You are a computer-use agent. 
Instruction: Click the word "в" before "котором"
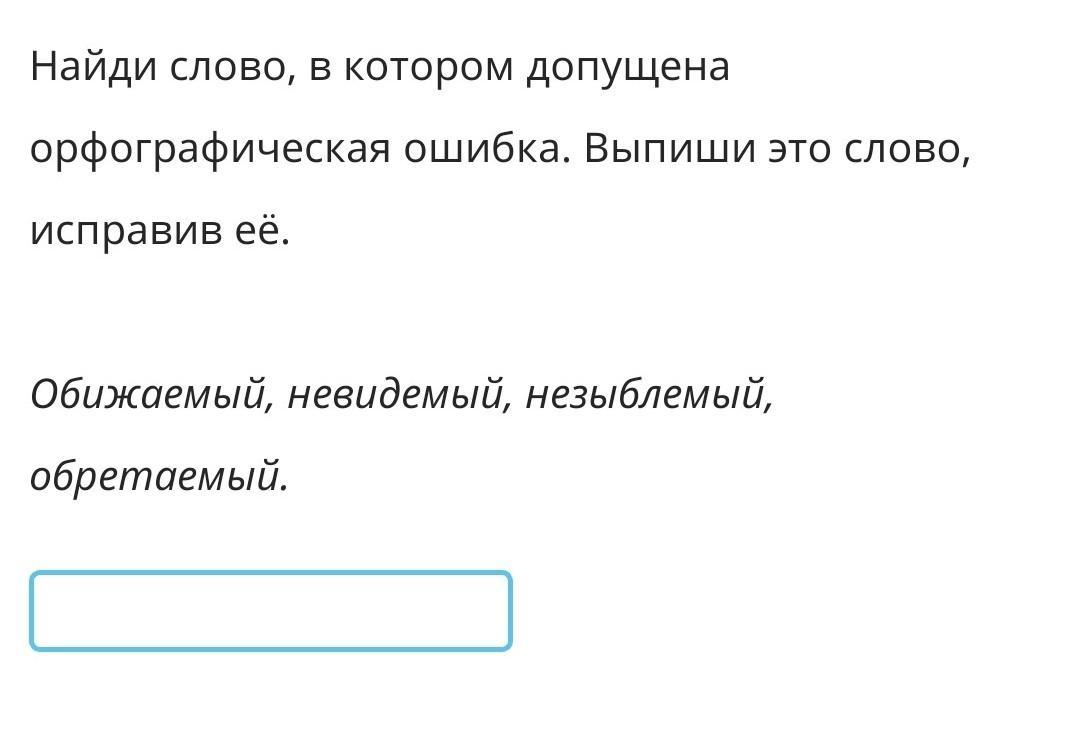(320, 68)
